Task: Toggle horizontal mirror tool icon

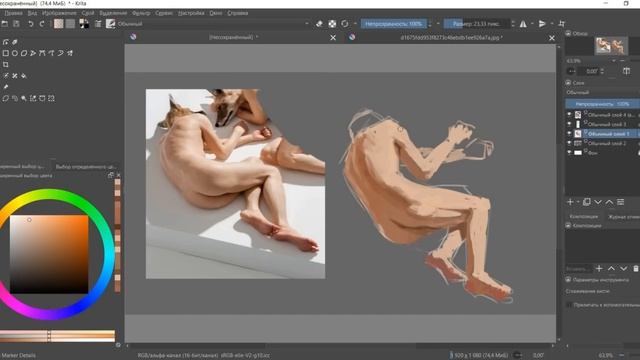Action: (x=523, y=24)
